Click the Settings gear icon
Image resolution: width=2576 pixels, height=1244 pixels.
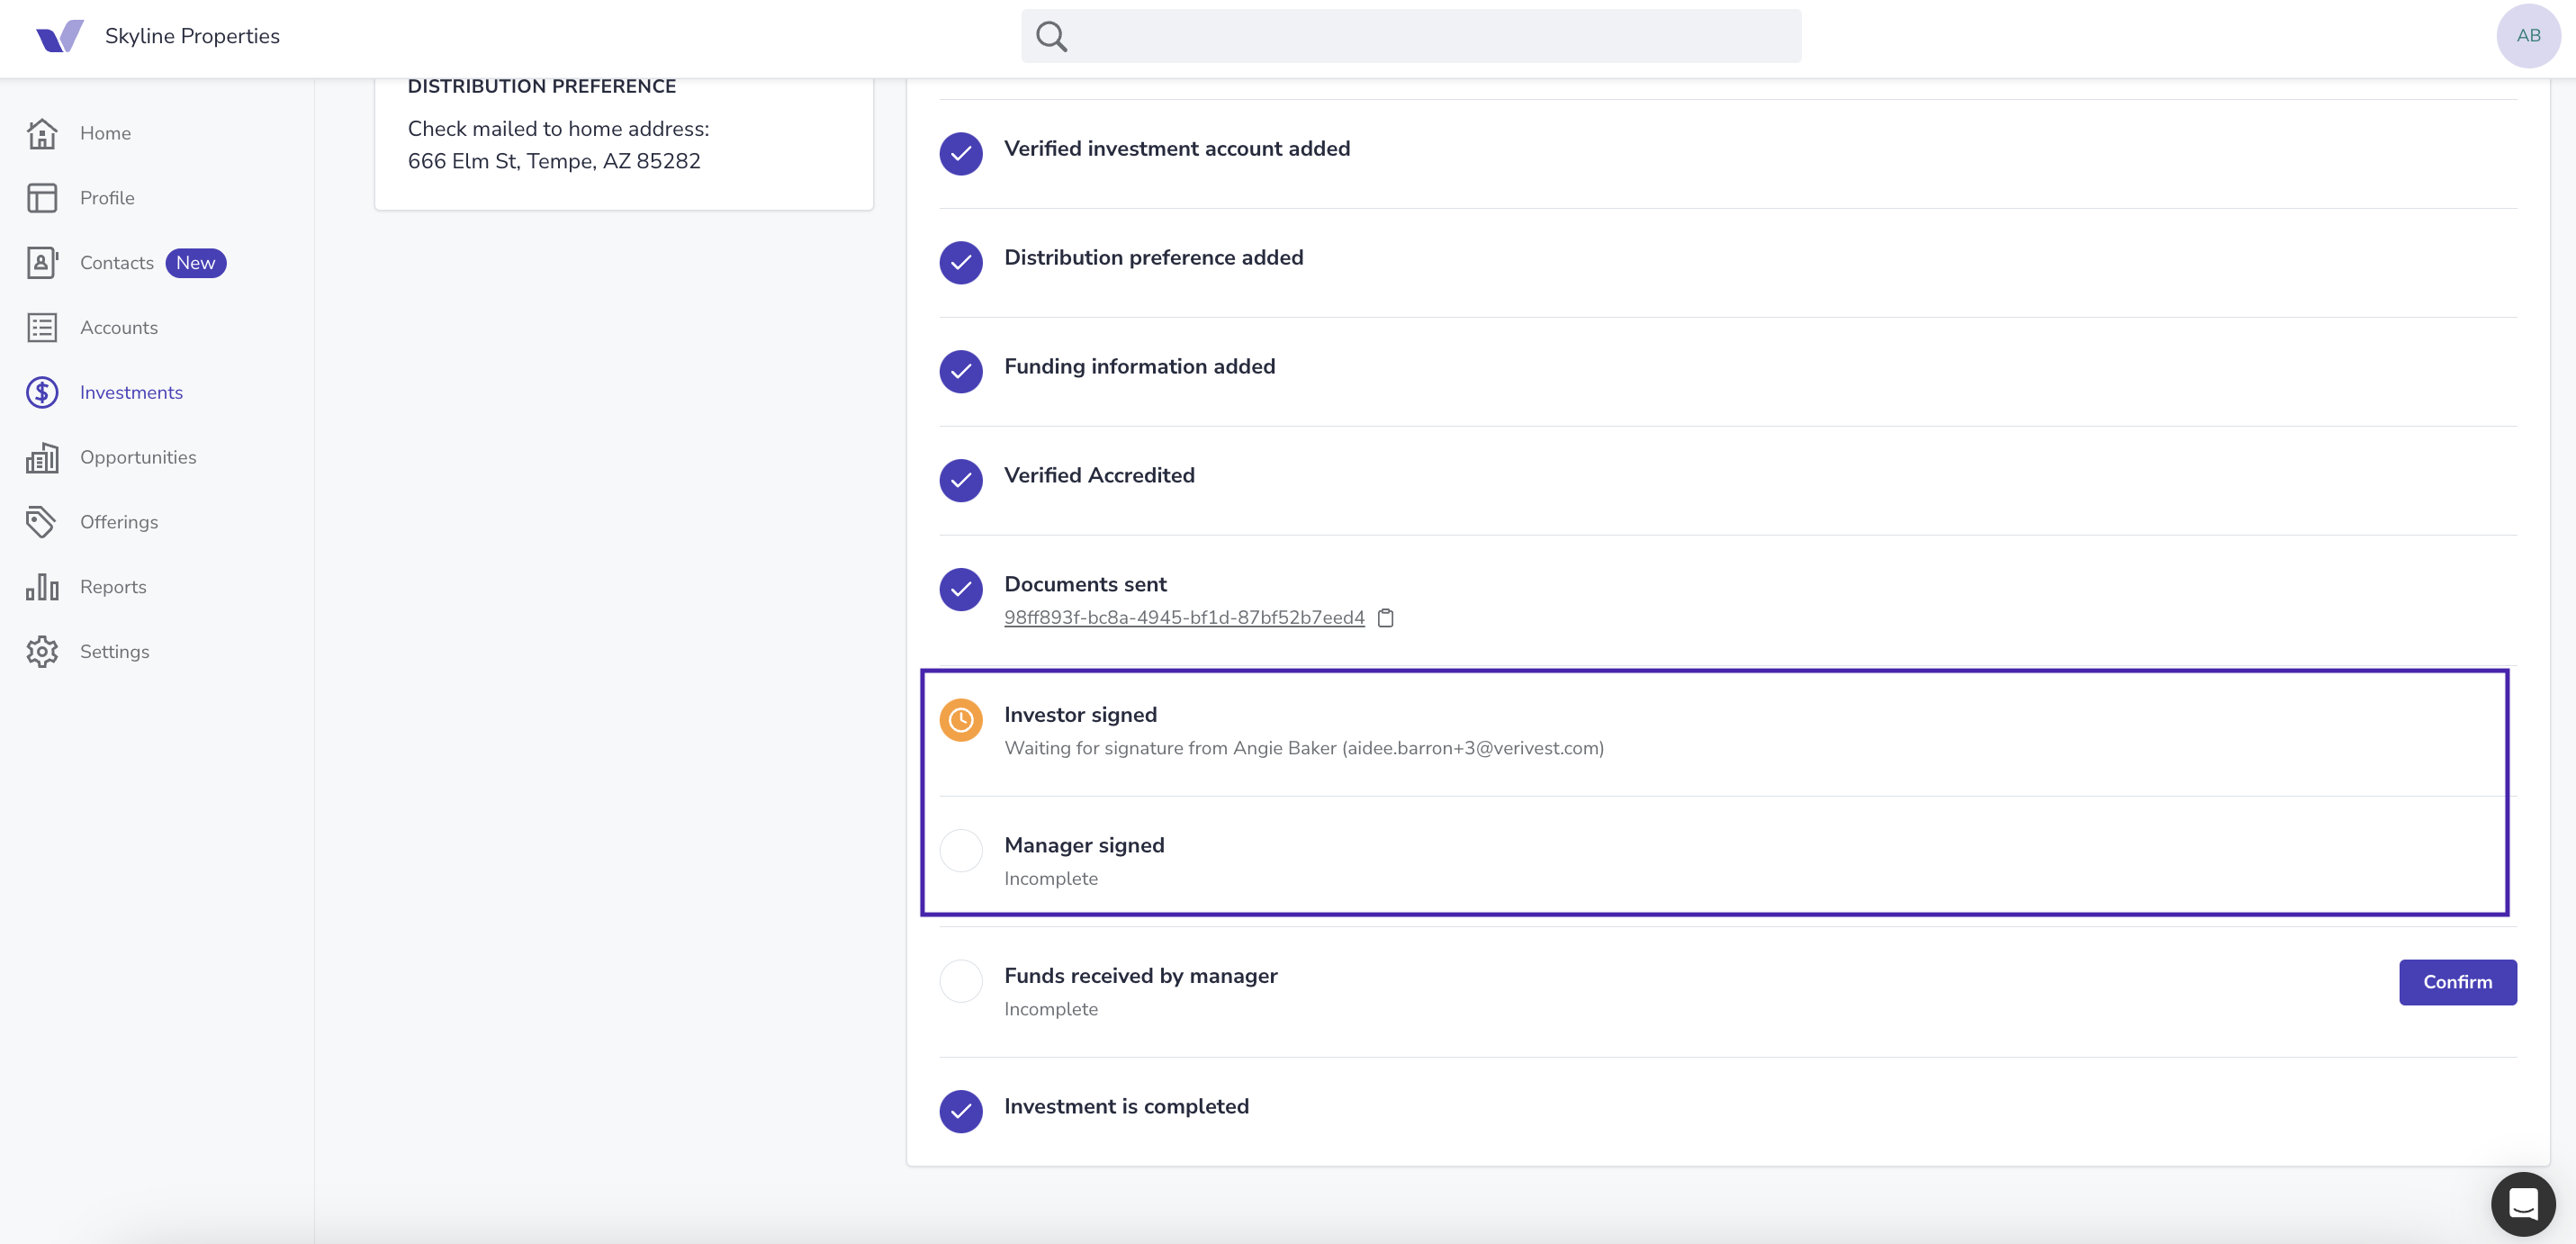click(42, 652)
